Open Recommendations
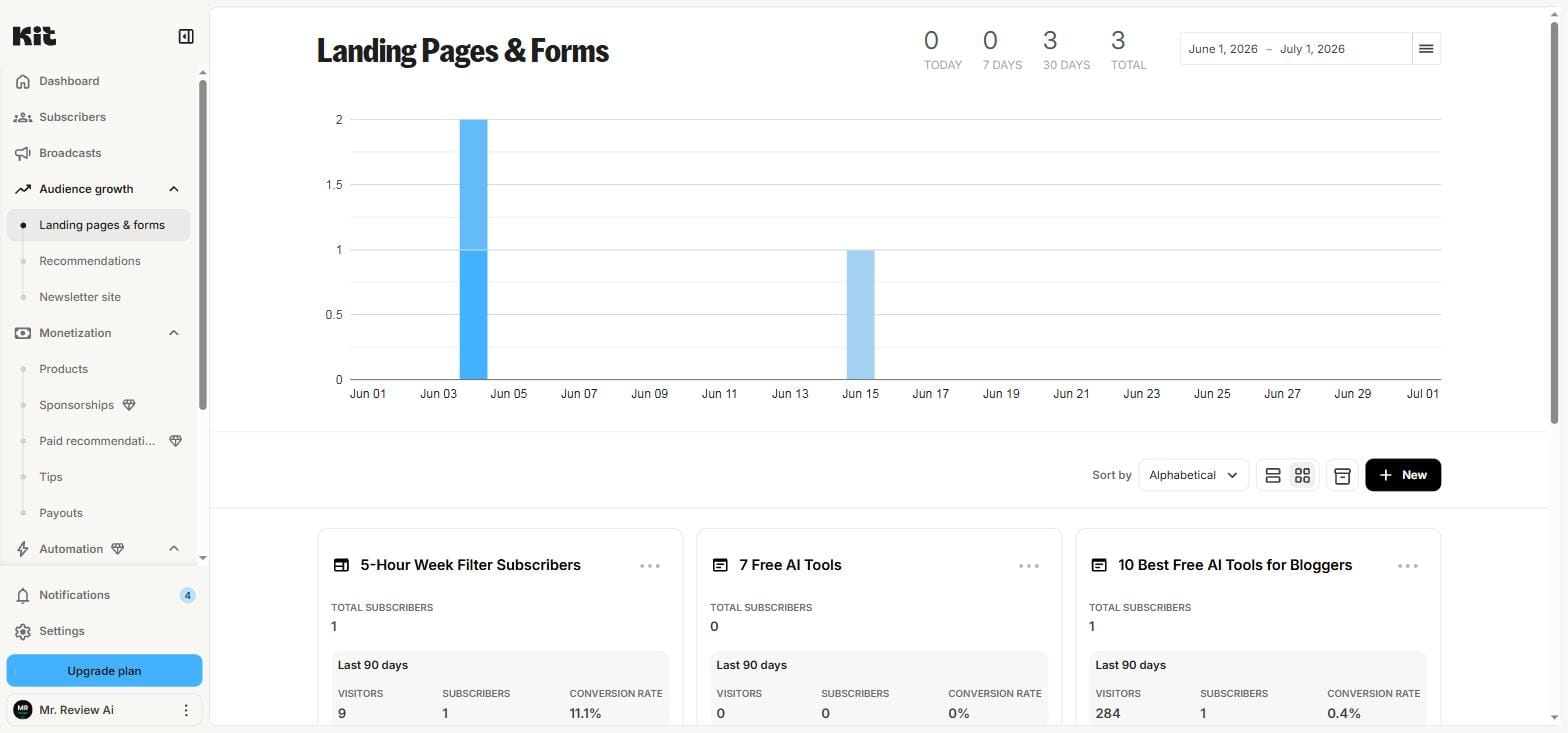The height and width of the screenshot is (733, 1568). coord(90,261)
